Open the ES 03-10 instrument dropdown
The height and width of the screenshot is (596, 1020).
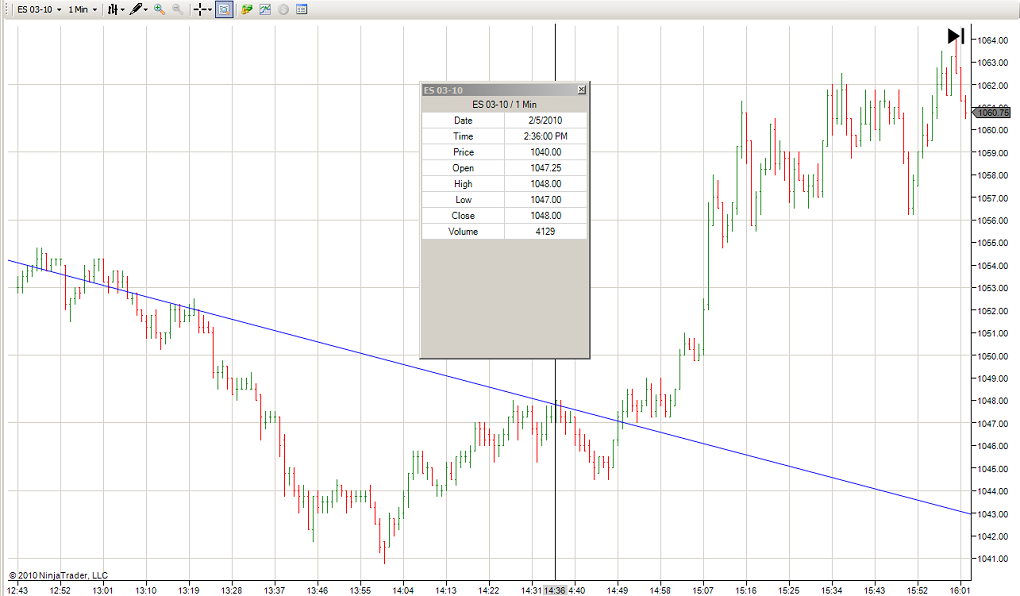pos(39,10)
